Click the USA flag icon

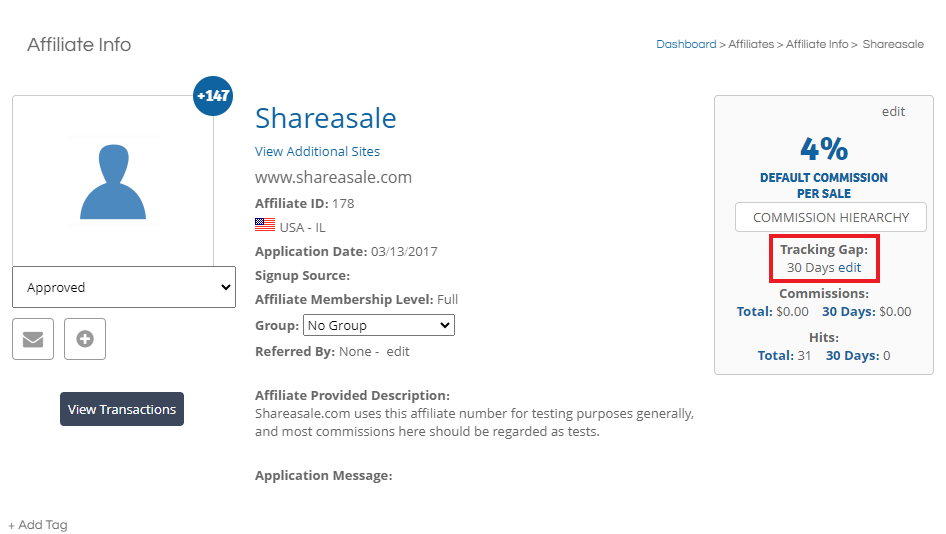coord(265,225)
